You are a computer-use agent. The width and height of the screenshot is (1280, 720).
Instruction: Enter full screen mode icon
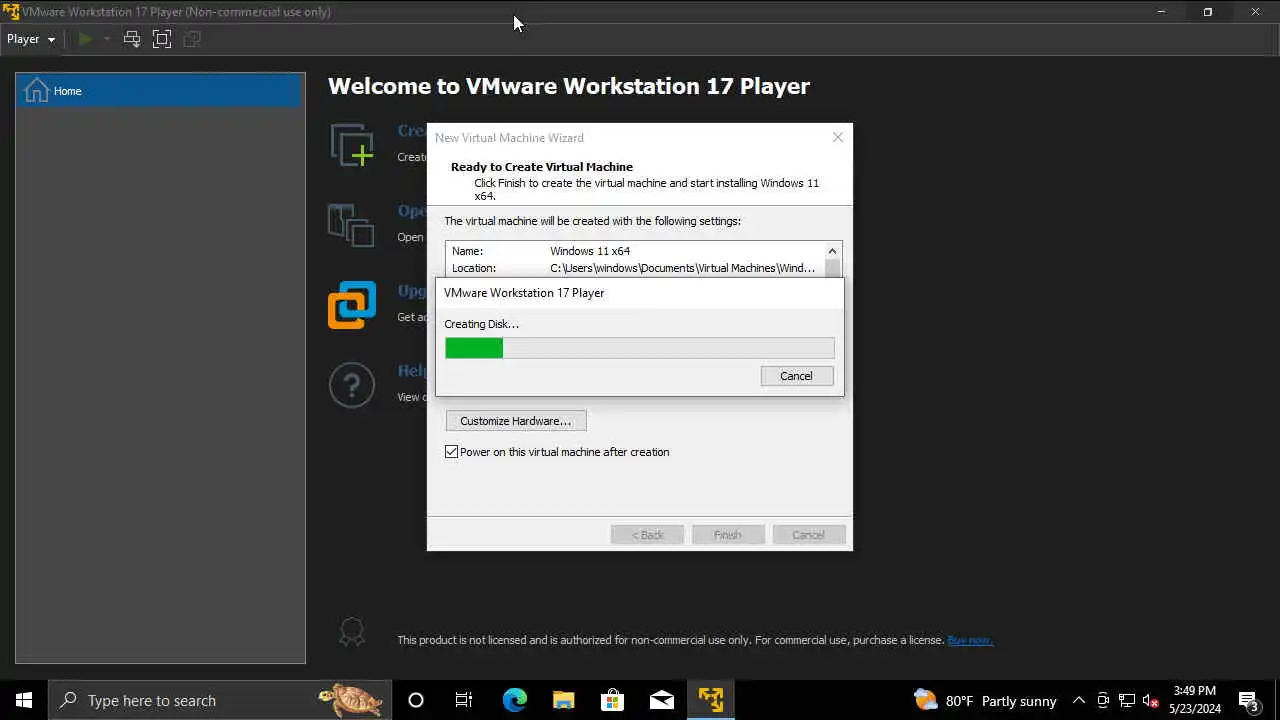[162, 39]
